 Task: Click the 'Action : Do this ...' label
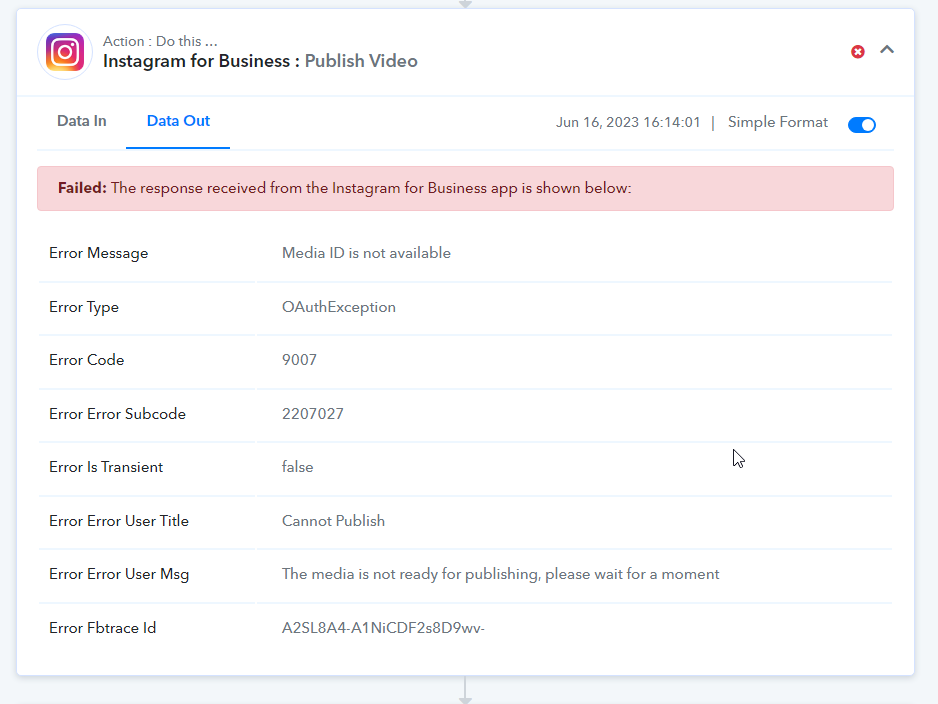160,41
